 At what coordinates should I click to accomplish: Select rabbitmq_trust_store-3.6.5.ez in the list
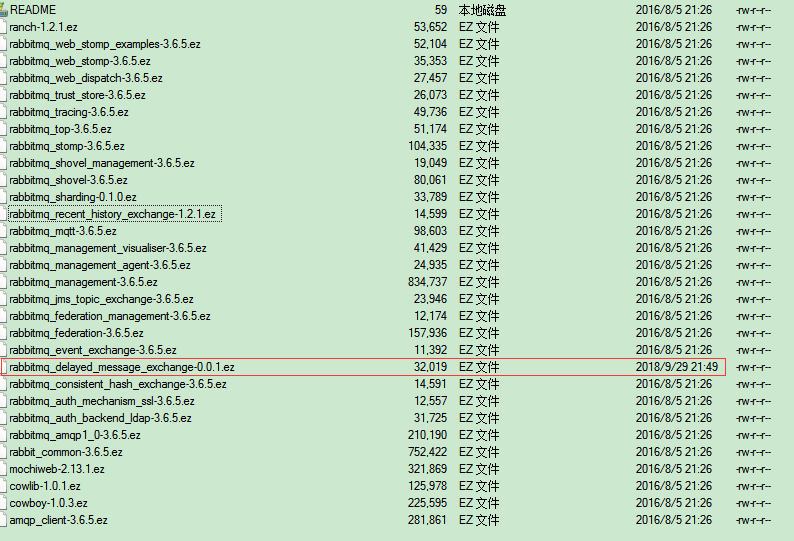pos(77,95)
